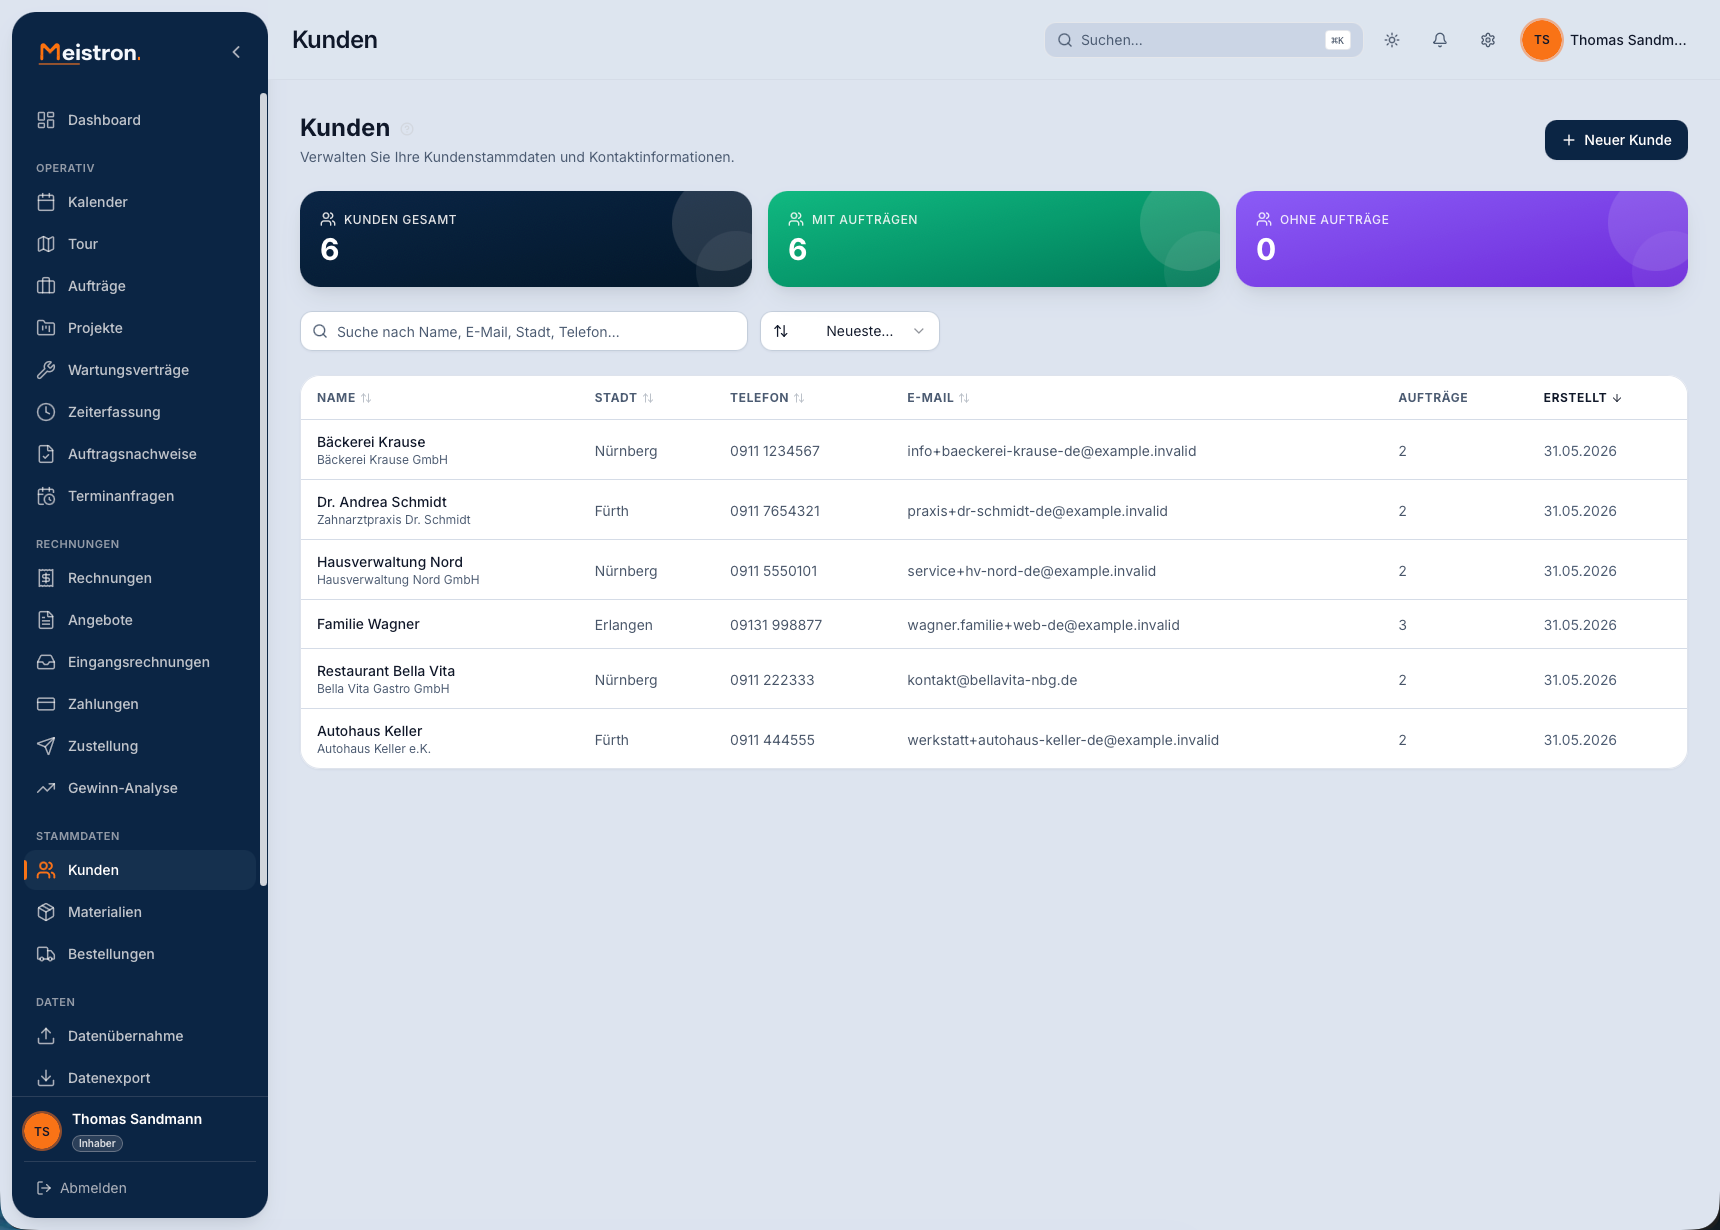Open Zahlungen menu item
The image size is (1720, 1230).
140,704
